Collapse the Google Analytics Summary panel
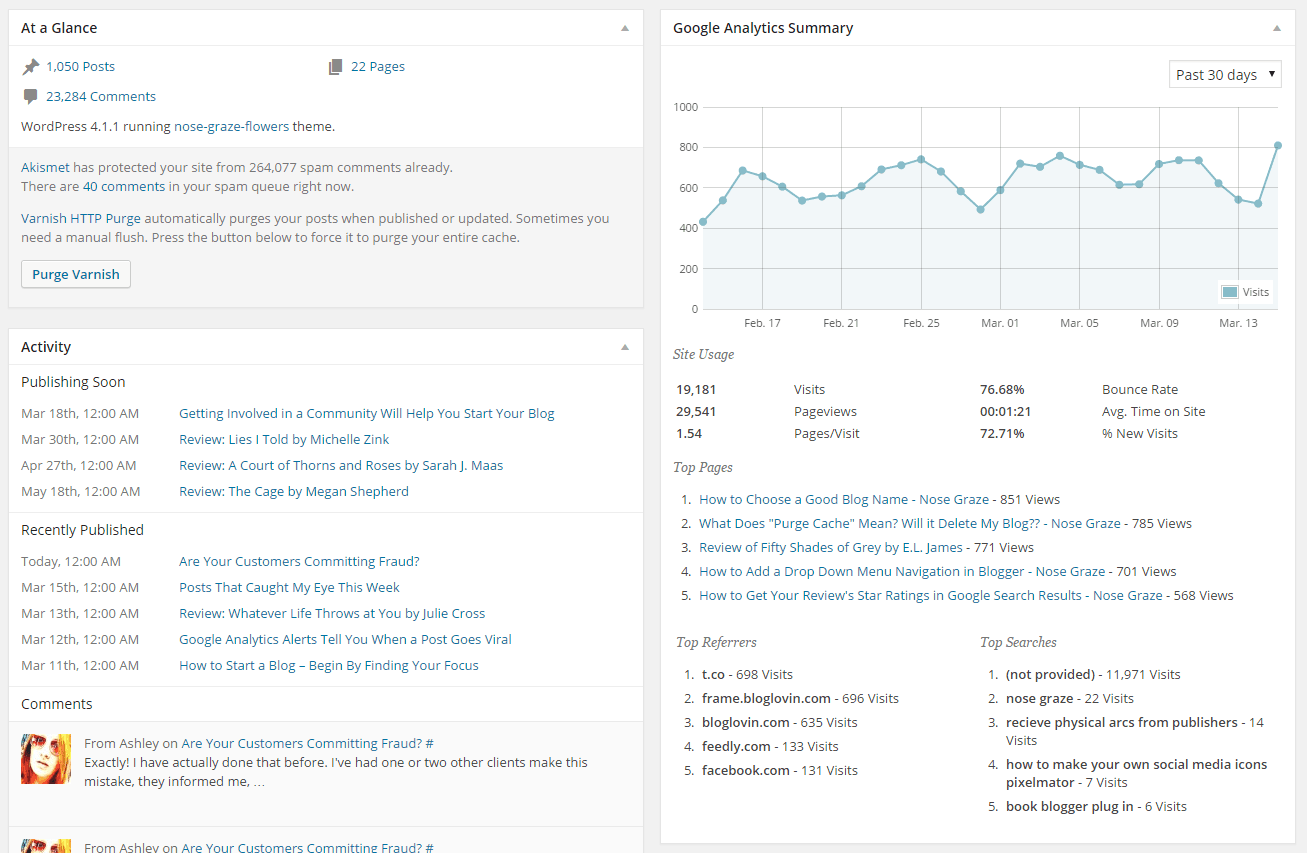Screen dimensions: 1307x853 (1276, 28)
